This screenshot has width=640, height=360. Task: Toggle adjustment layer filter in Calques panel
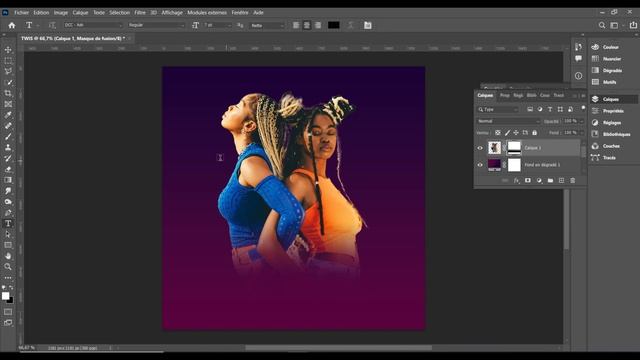coord(540,109)
